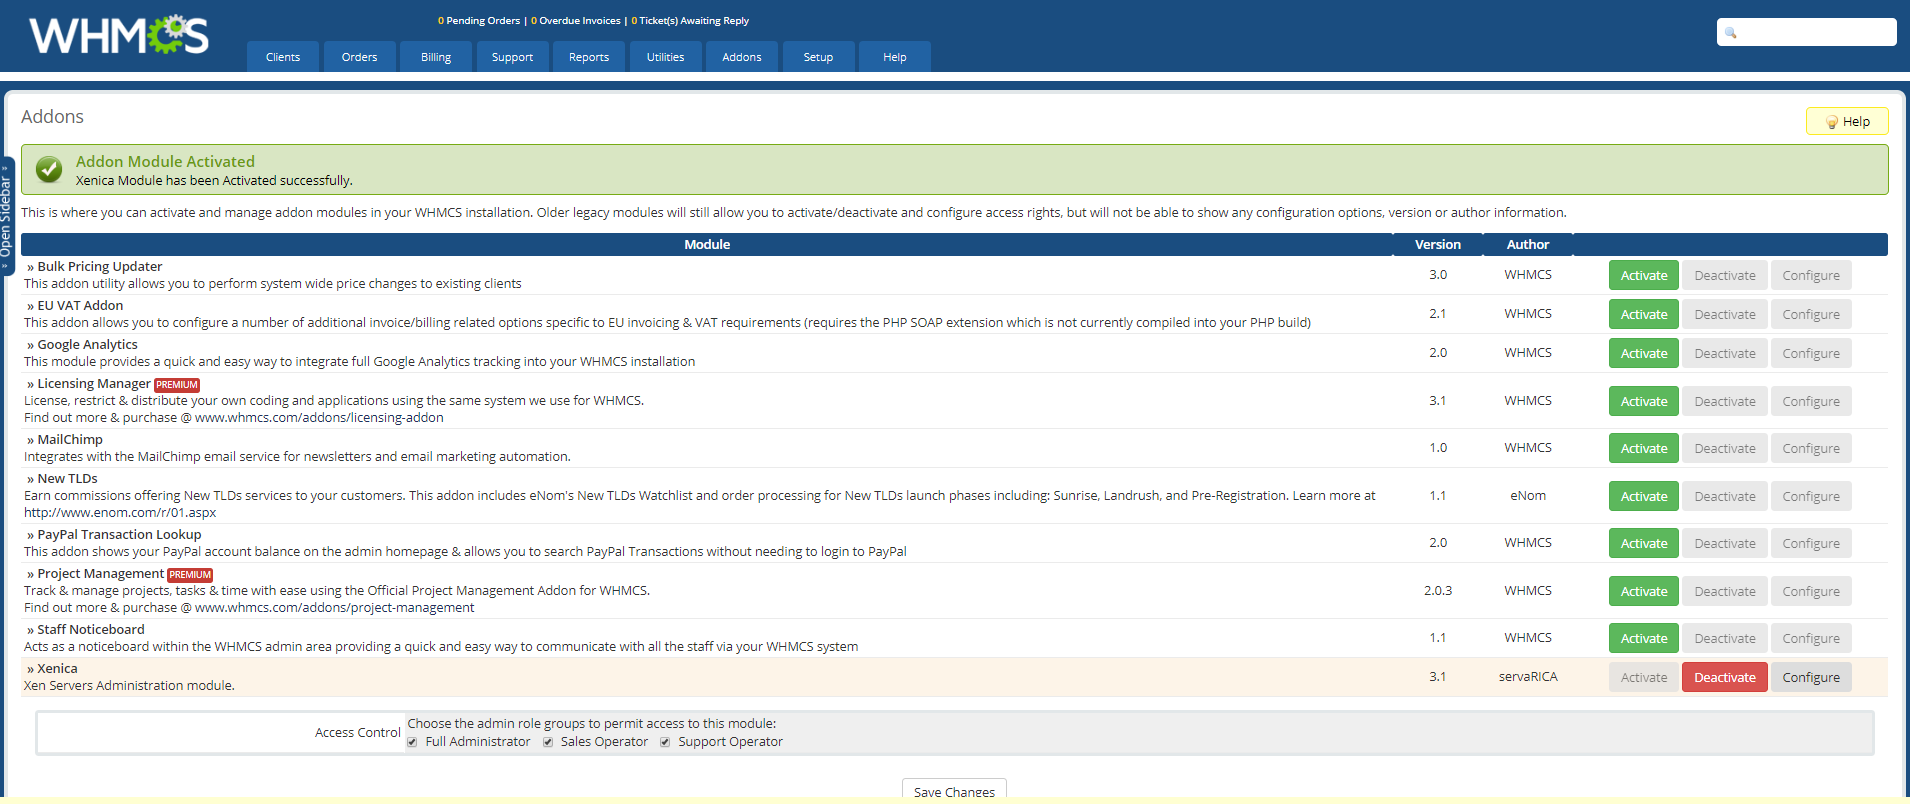Viewport: 1910px width, 804px height.
Task: Click the eNom author cell
Action: 1528,496
